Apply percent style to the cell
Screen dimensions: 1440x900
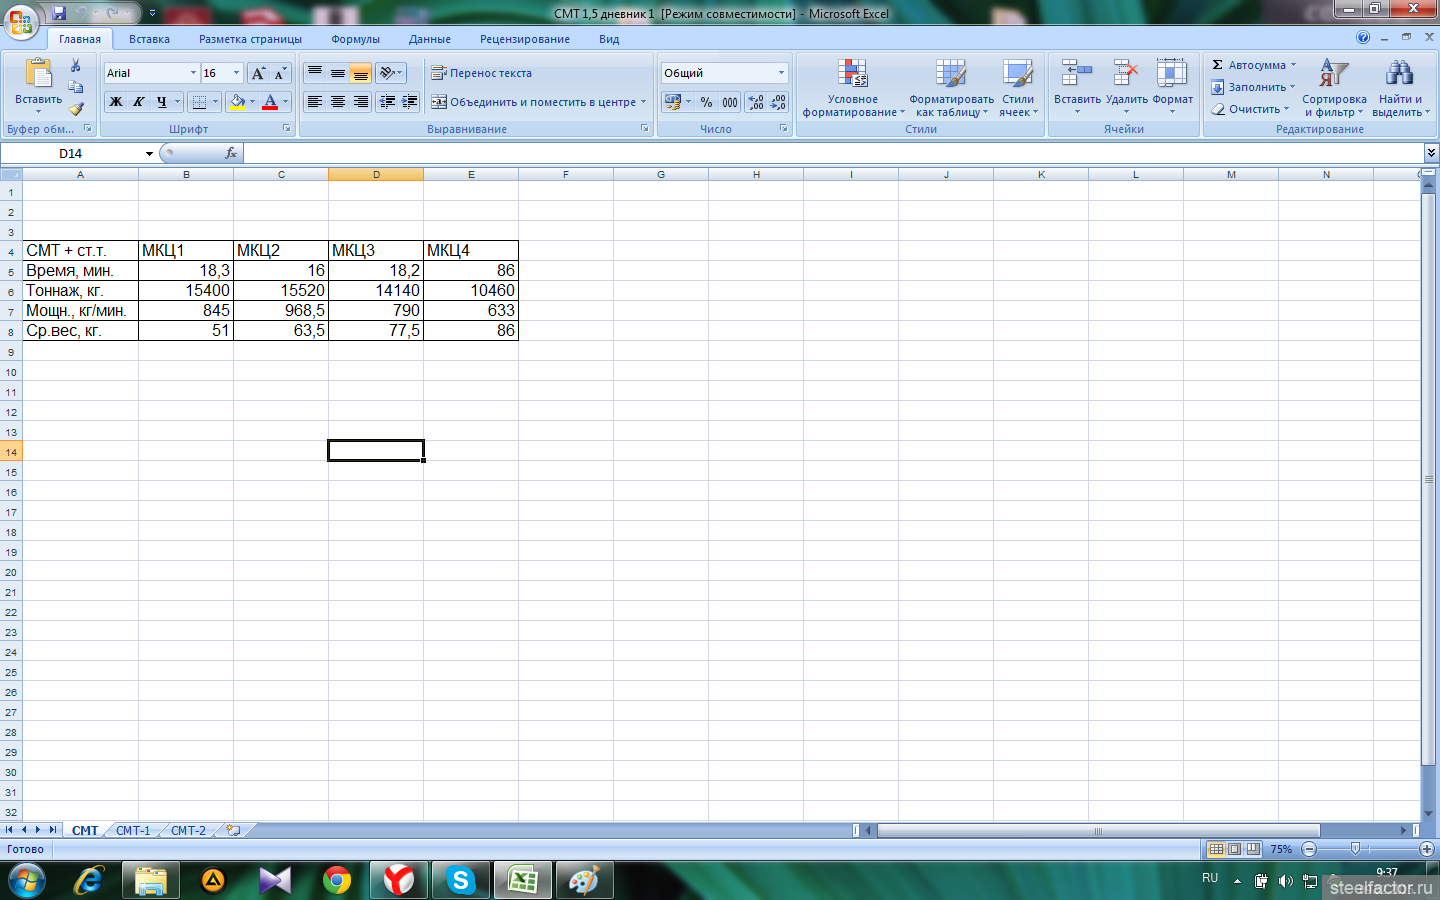point(706,102)
